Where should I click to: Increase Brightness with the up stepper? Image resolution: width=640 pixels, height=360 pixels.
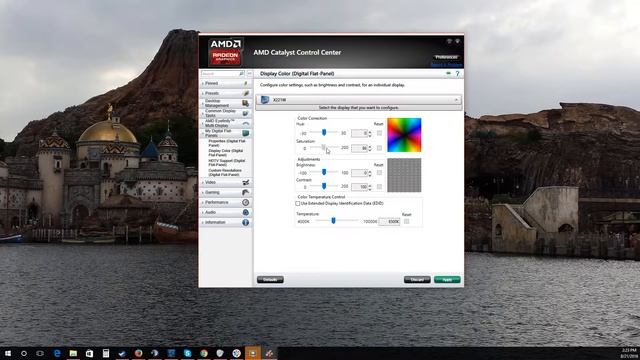click(x=370, y=171)
